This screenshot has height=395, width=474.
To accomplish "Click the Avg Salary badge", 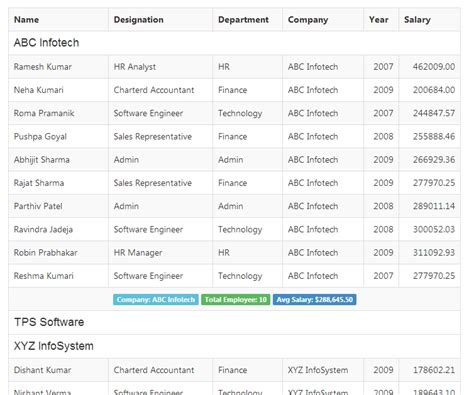I will 315,300.
